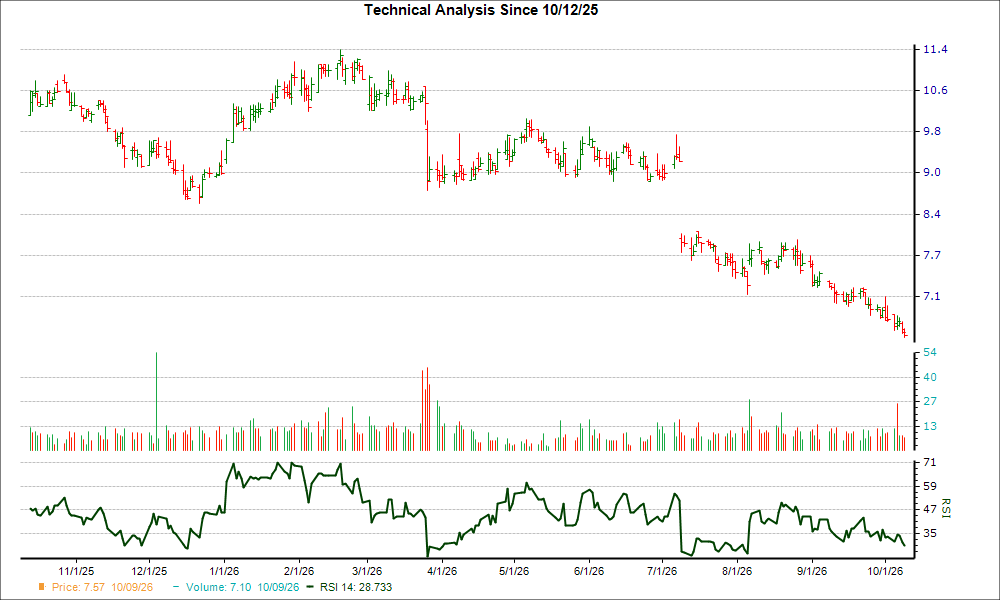Click the 13 volume axis label

pyautogui.click(x=930, y=427)
